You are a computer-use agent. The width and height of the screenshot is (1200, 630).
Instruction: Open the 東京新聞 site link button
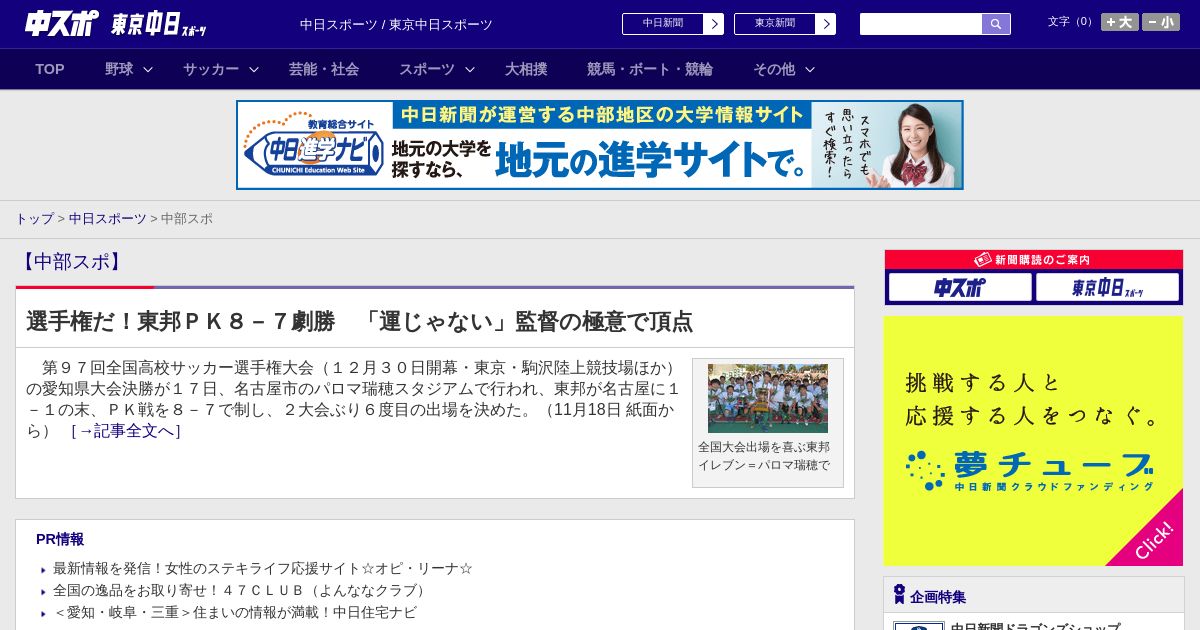click(x=785, y=24)
